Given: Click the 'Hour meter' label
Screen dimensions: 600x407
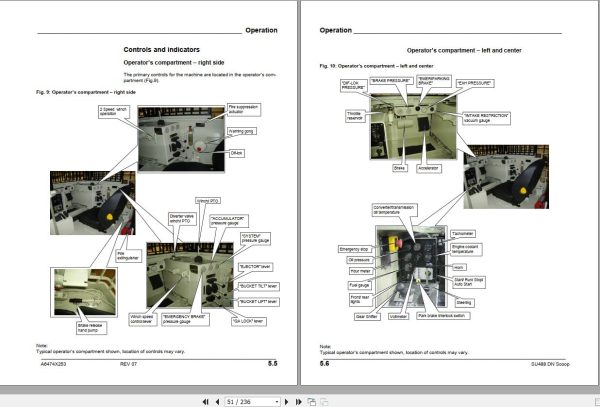Looking at the screenshot, I should (361, 271).
